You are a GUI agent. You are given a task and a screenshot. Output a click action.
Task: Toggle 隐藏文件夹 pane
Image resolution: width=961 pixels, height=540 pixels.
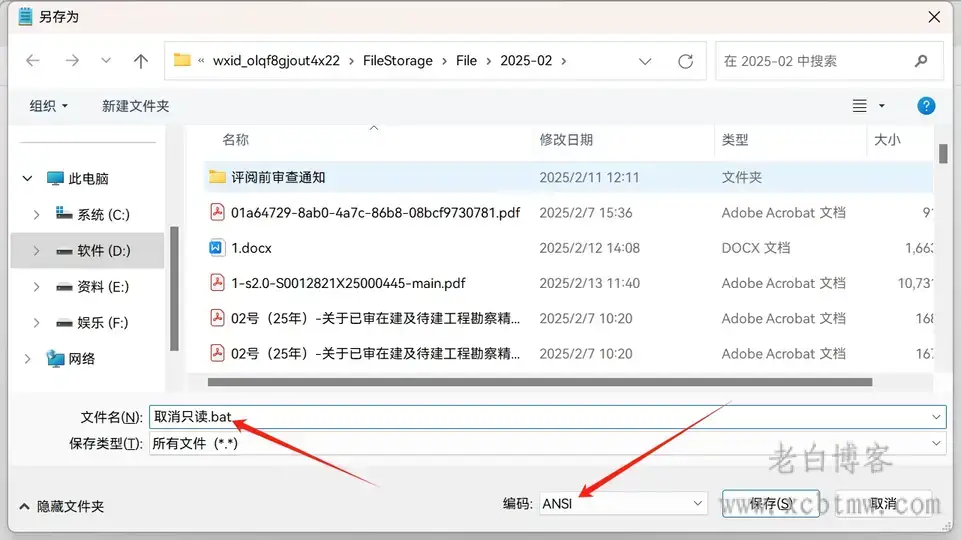(x=61, y=506)
